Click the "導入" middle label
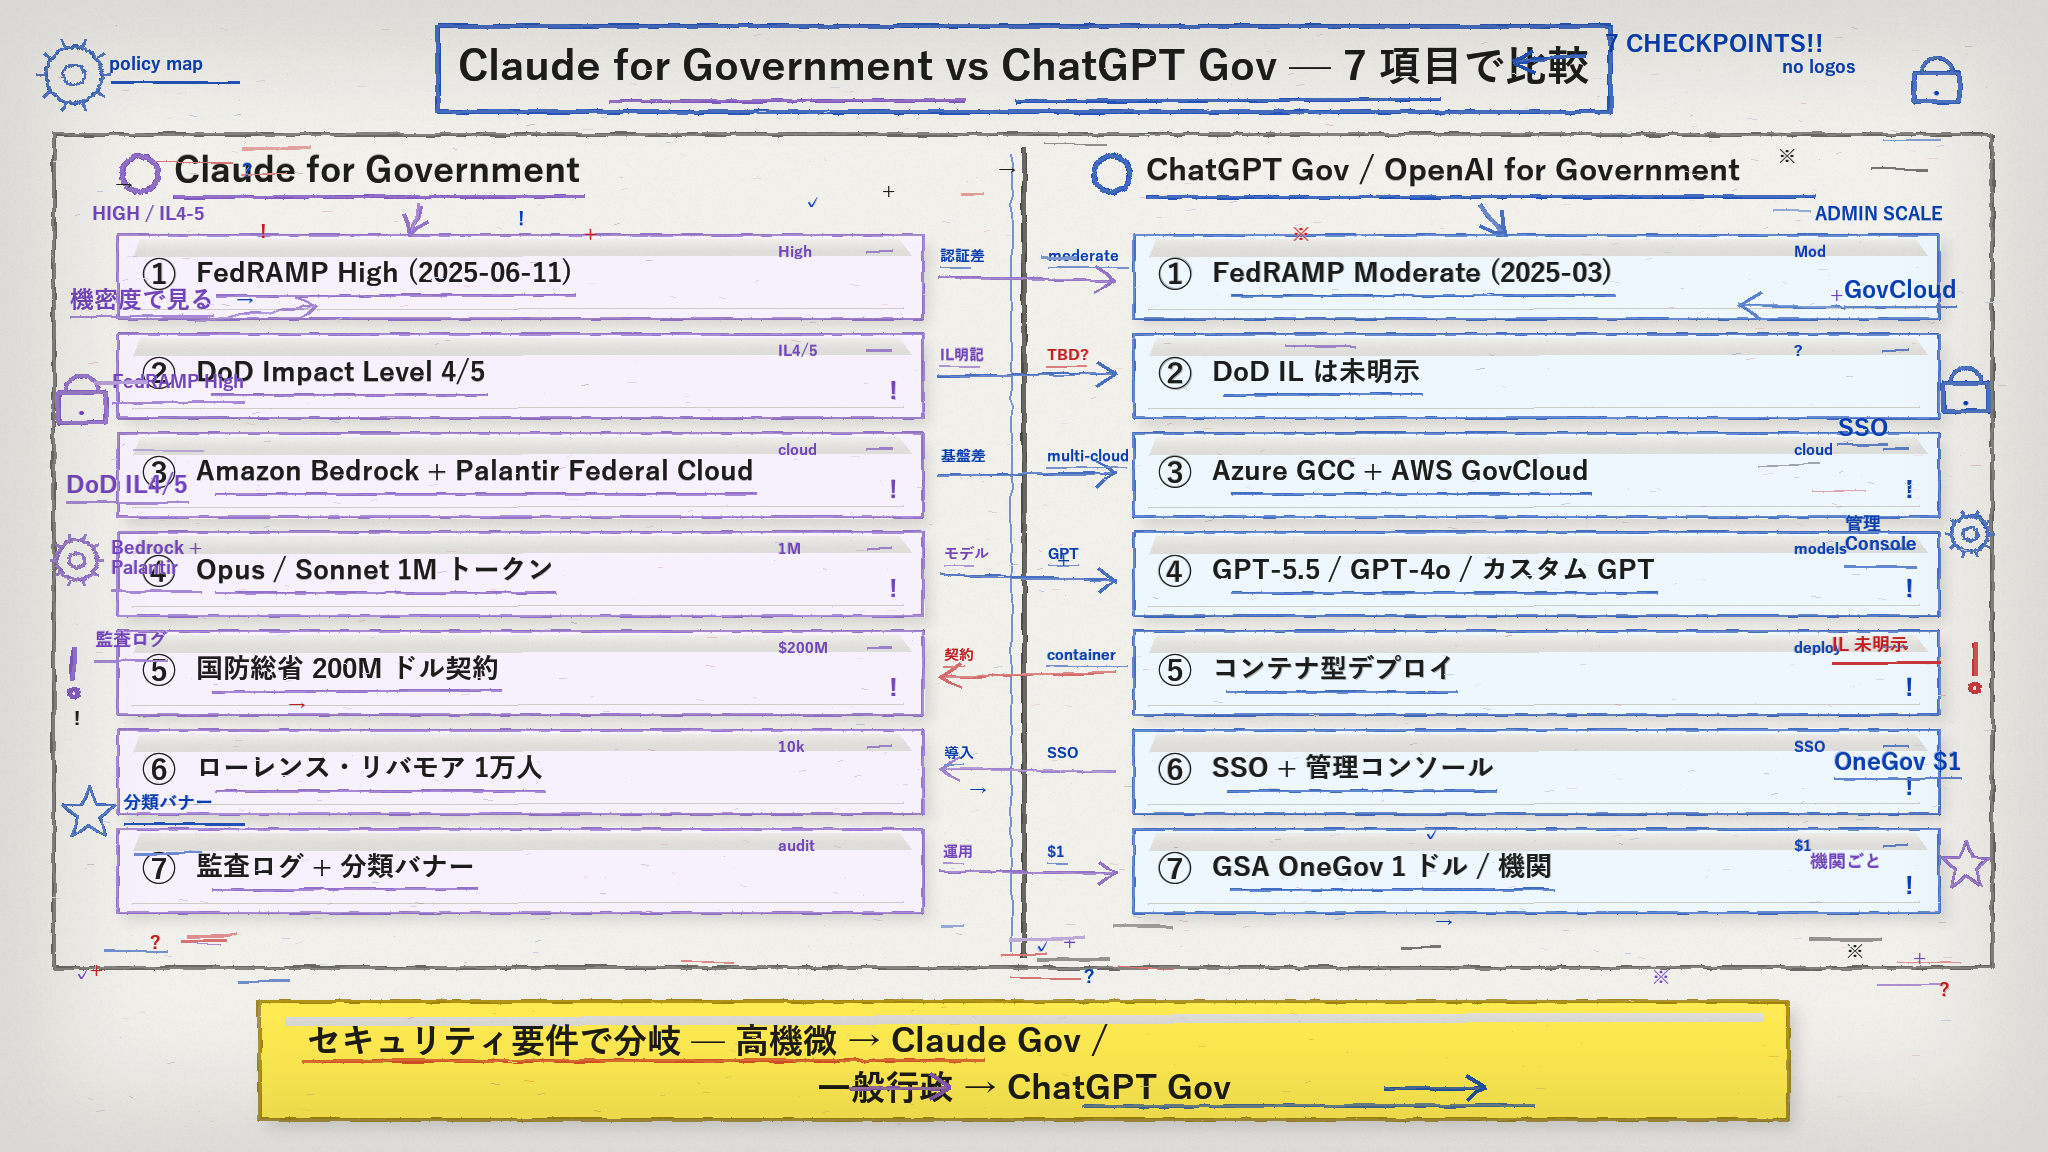Screen dimensions: 2048x1152 pyautogui.click(x=958, y=752)
